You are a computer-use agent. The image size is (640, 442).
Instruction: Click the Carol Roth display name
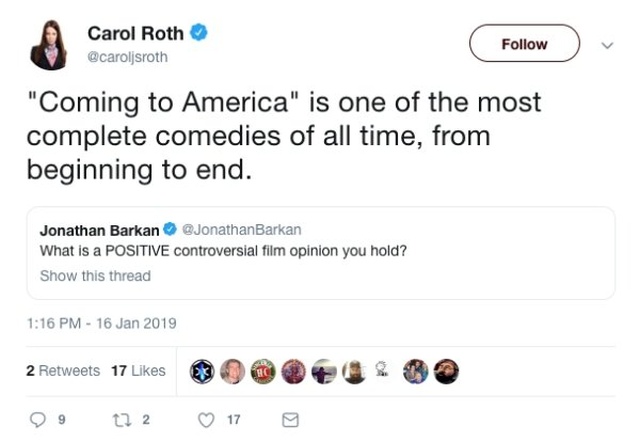point(135,33)
